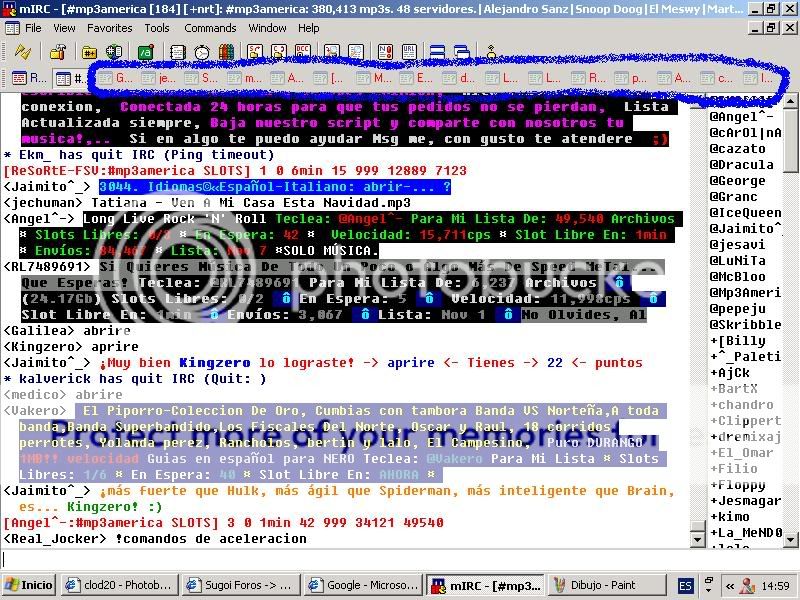Open the View menu
Viewport: 800px width, 600px height.
point(64,28)
